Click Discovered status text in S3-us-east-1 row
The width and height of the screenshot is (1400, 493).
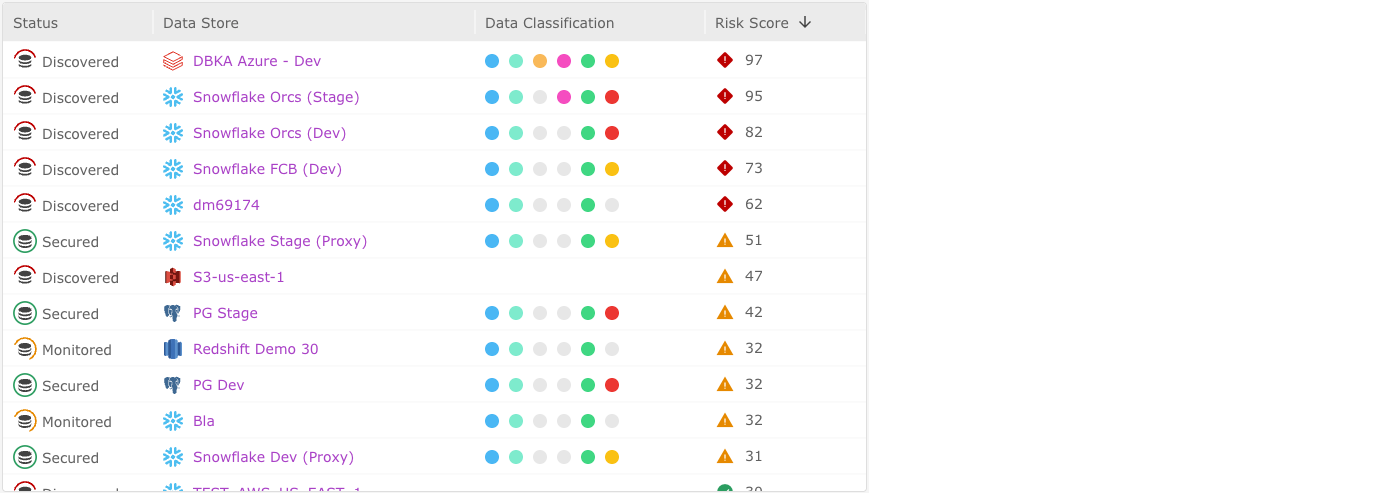80,278
